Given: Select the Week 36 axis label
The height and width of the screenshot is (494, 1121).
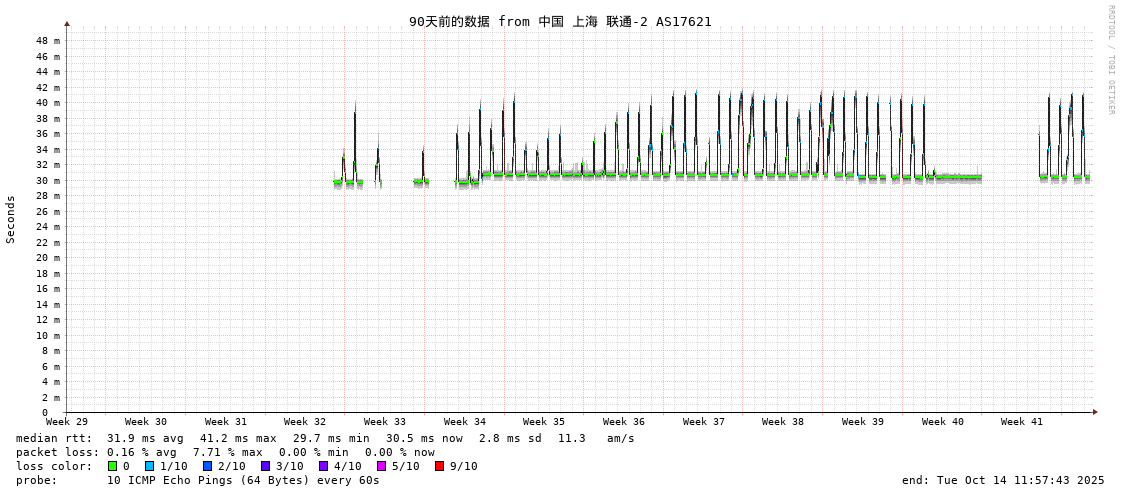Looking at the screenshot, I should point(624,422).
